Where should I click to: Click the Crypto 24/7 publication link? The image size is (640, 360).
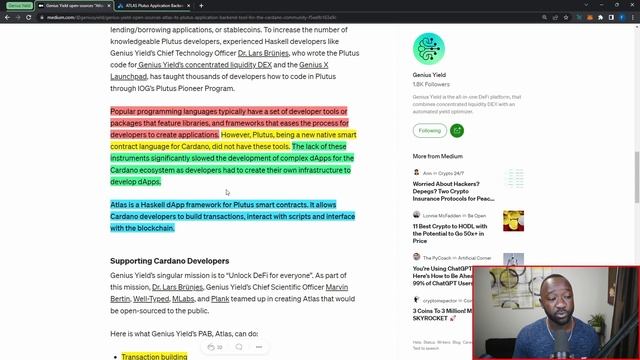tap(451, 173)
